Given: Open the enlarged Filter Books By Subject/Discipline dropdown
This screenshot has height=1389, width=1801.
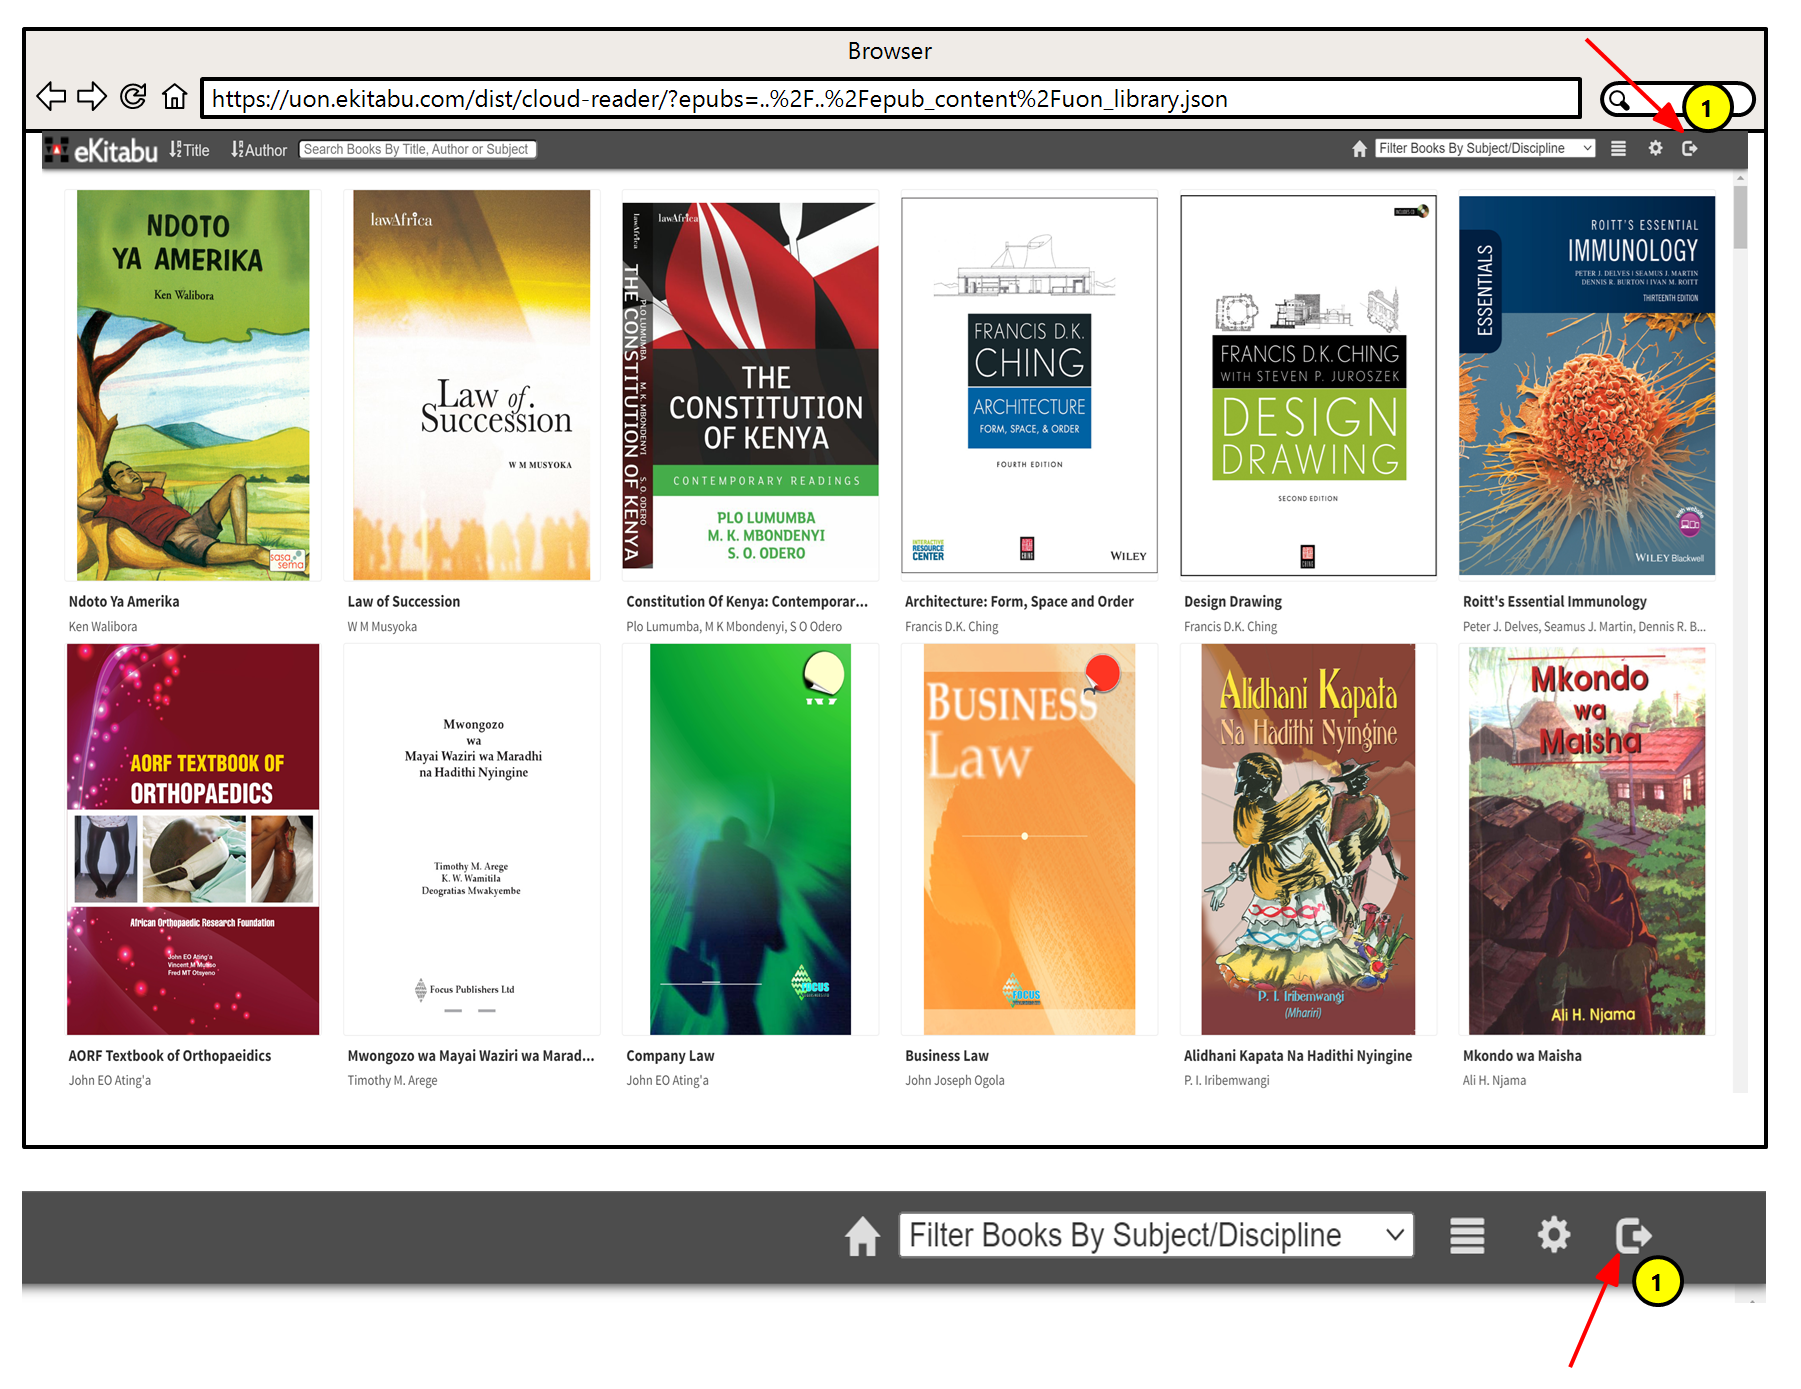Looking at the screenshot, I should click(x=1156, y=1235).
